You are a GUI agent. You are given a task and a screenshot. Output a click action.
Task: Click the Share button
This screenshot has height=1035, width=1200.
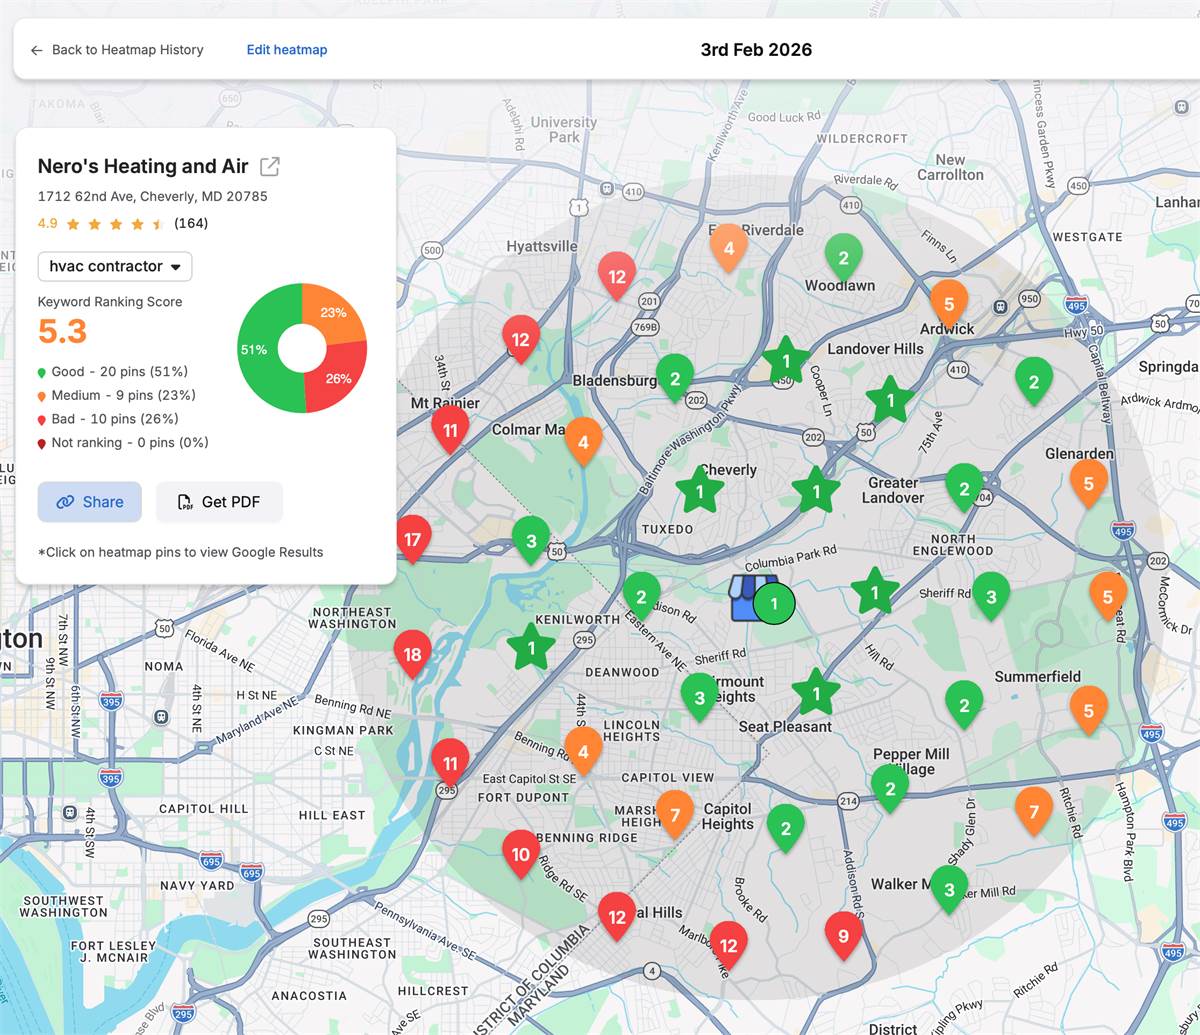90,502
